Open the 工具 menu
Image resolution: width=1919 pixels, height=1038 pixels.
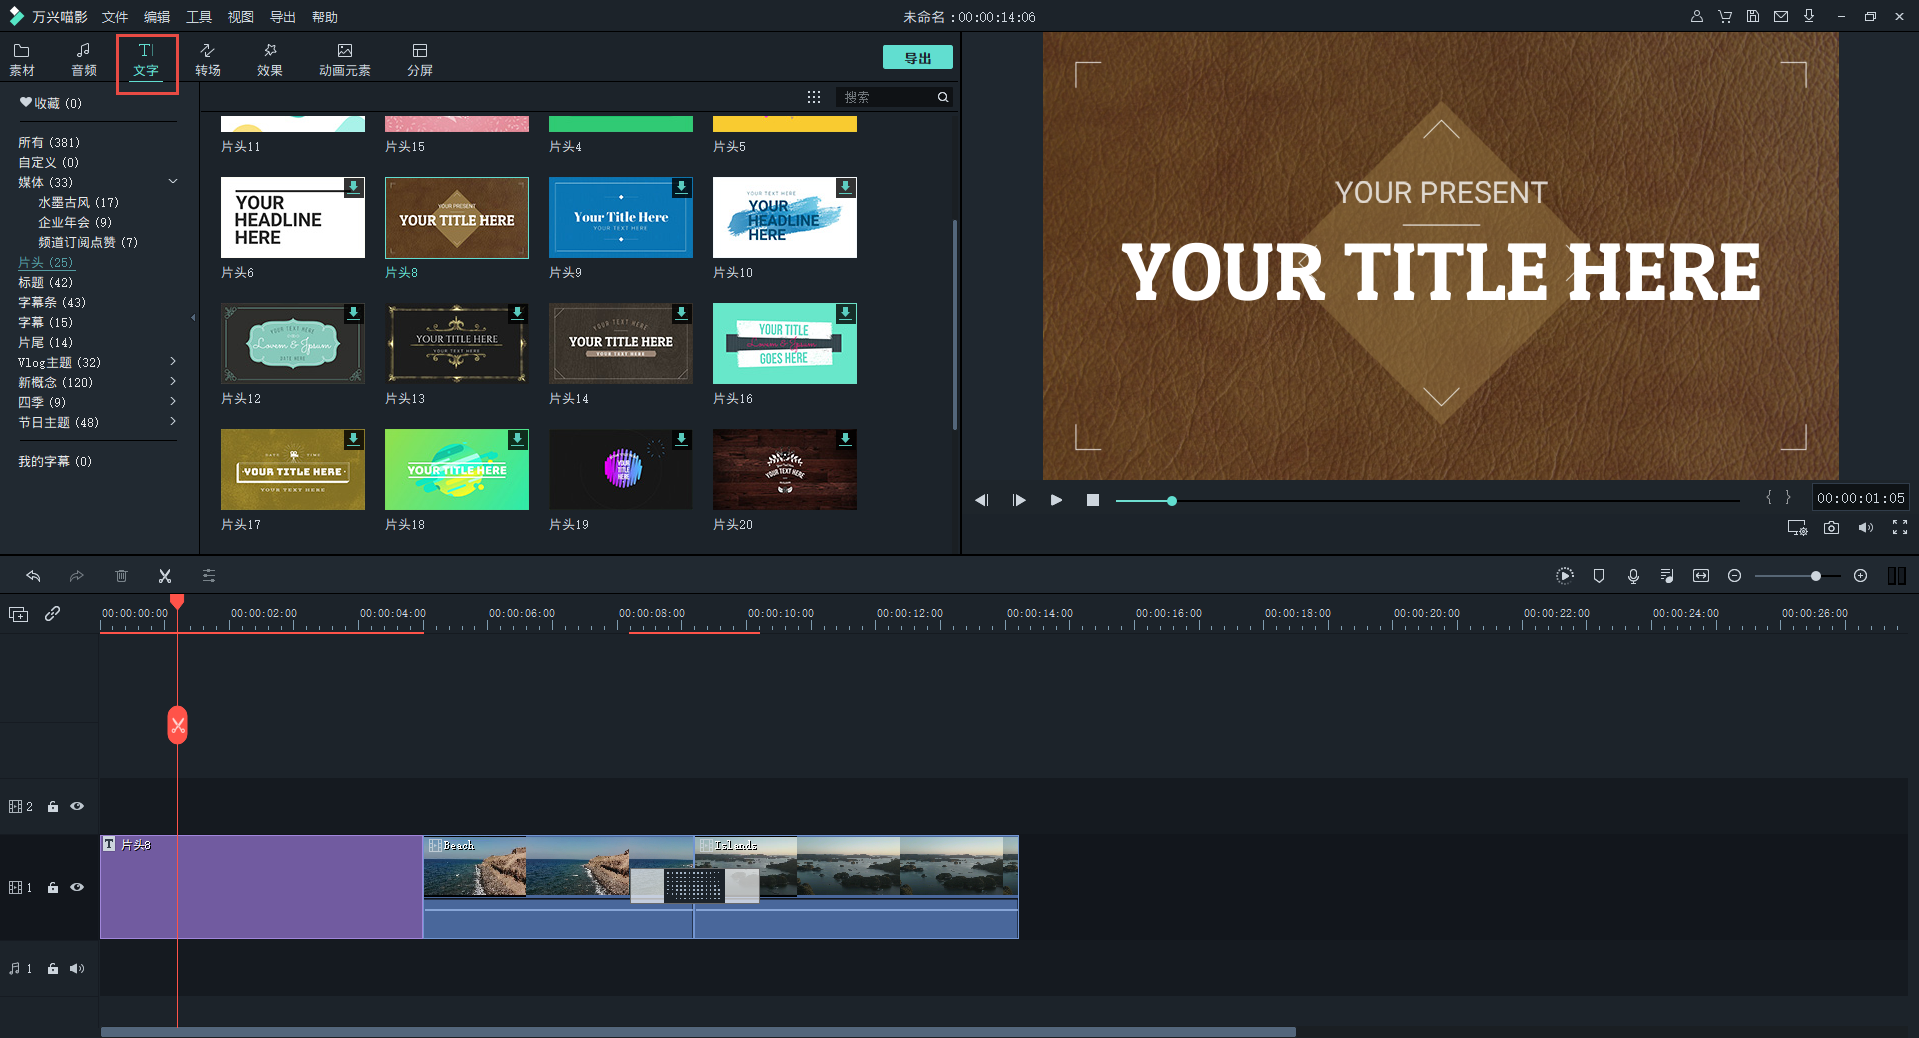pos(199,17)
